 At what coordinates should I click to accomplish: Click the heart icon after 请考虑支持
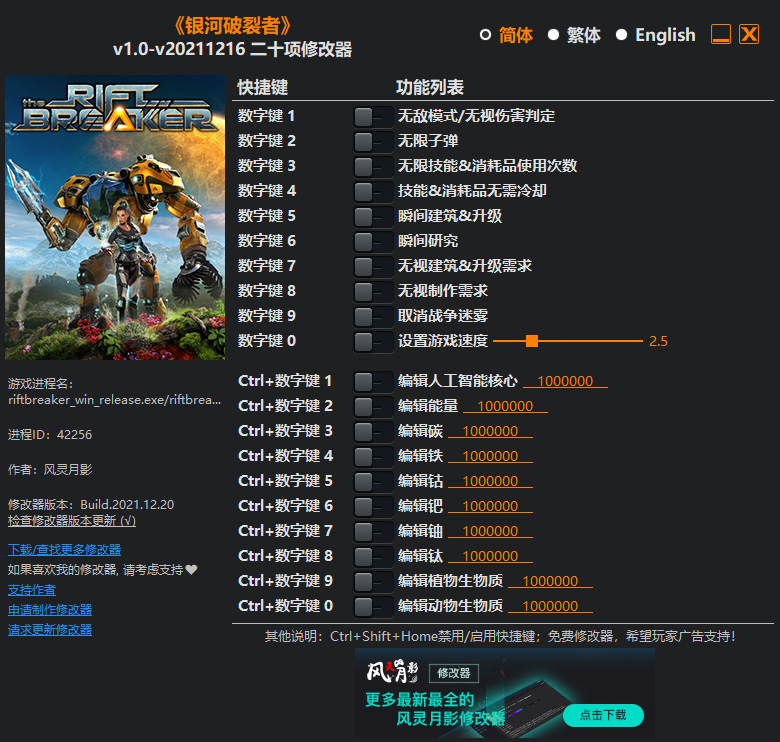(192, 569)
